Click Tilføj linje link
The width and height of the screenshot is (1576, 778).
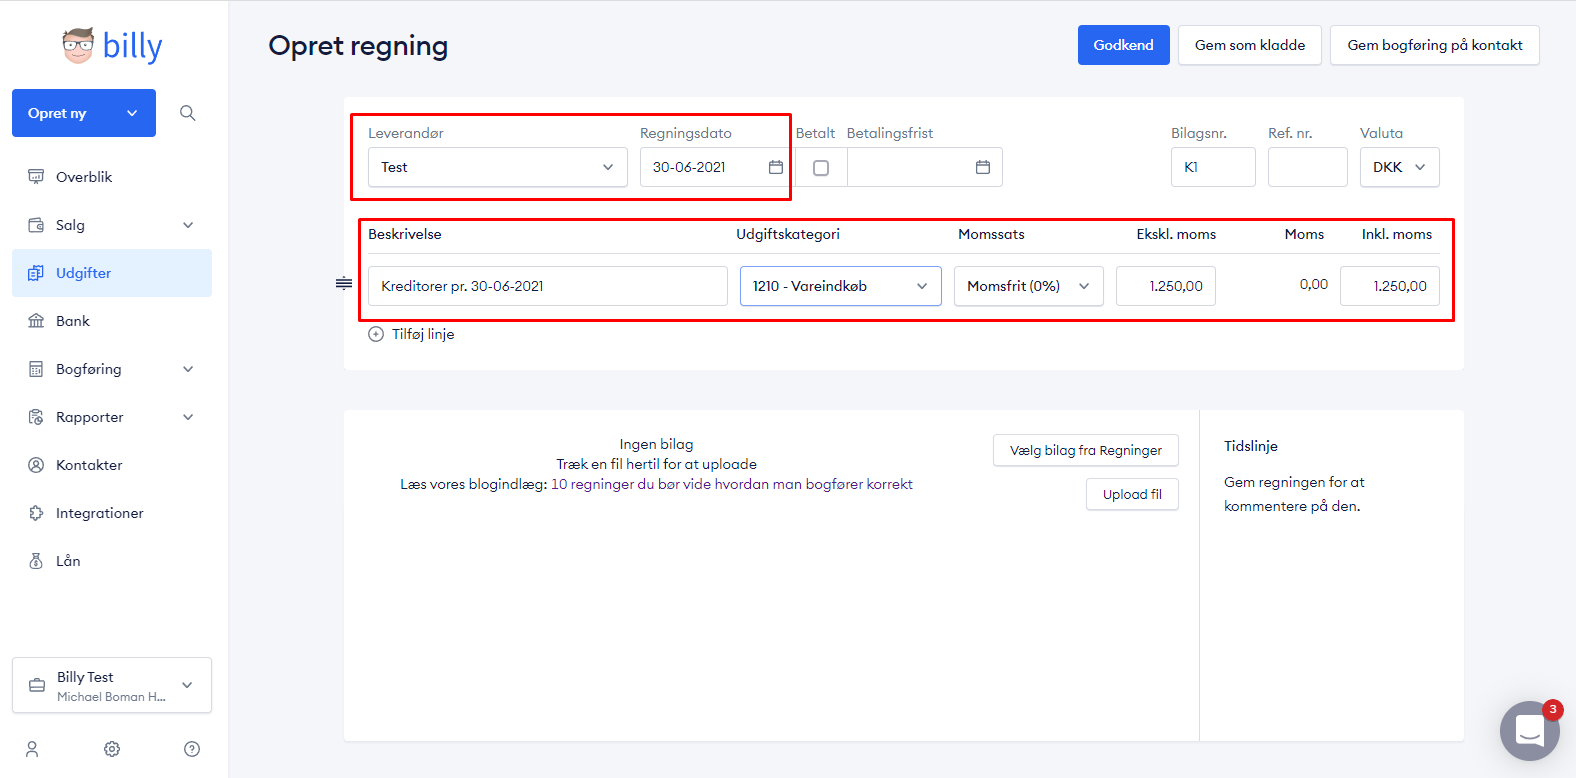423,334
